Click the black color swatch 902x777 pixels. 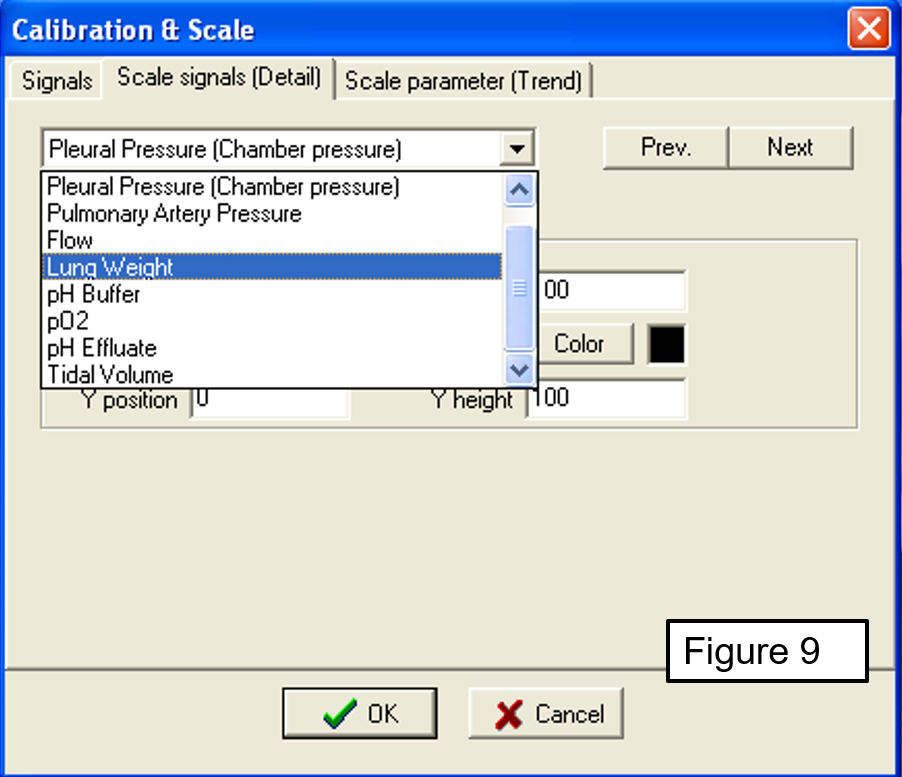click(x=667, y=344)
